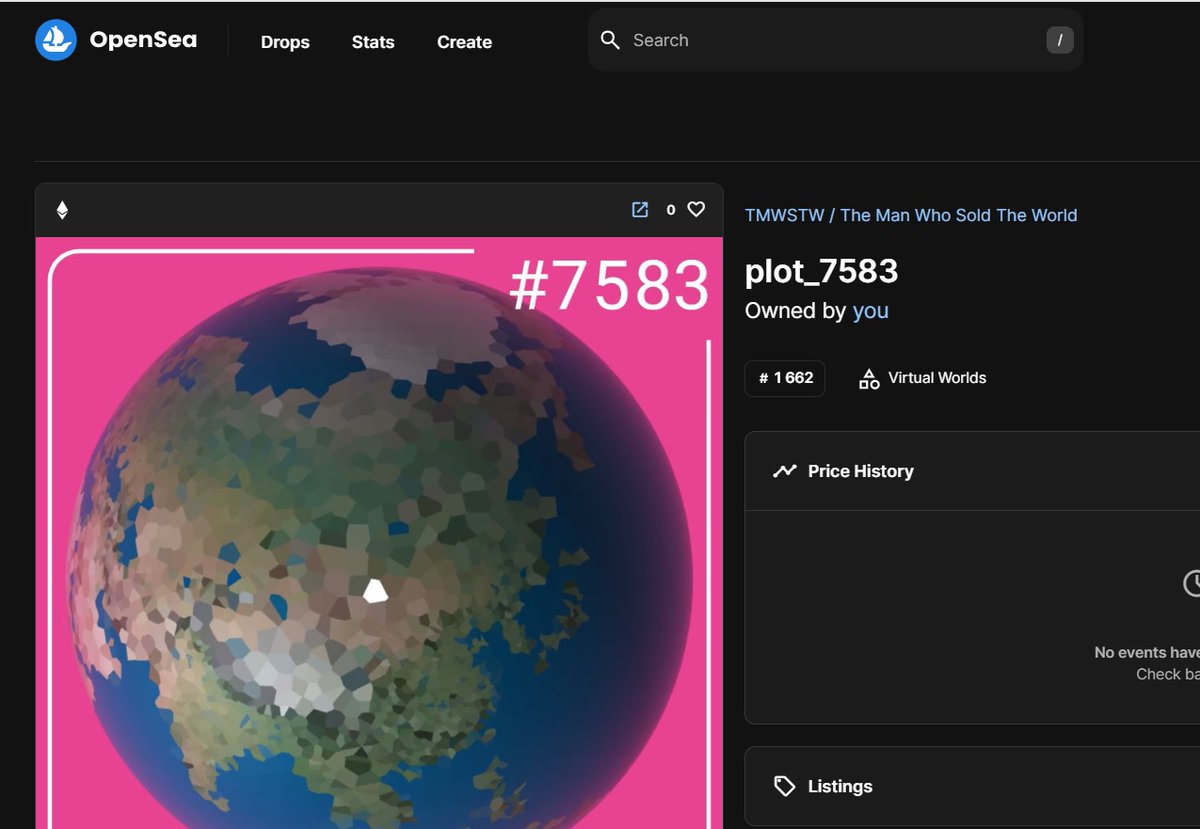Click the Ethereum chain icon
Viewport: 1200px width, 829px height.
click(62, 210)
